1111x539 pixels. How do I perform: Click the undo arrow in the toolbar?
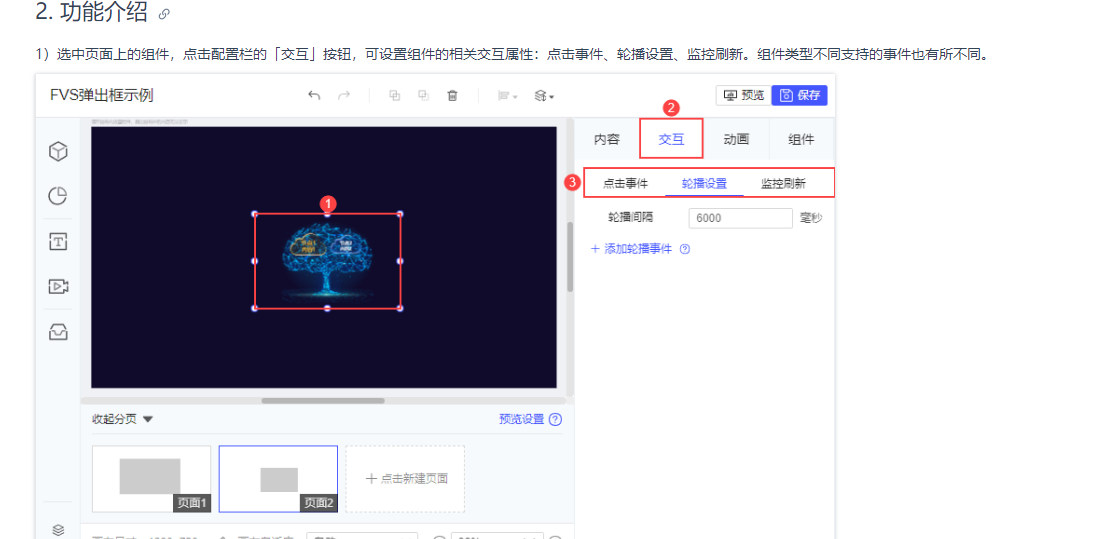[x=314, y=96]
